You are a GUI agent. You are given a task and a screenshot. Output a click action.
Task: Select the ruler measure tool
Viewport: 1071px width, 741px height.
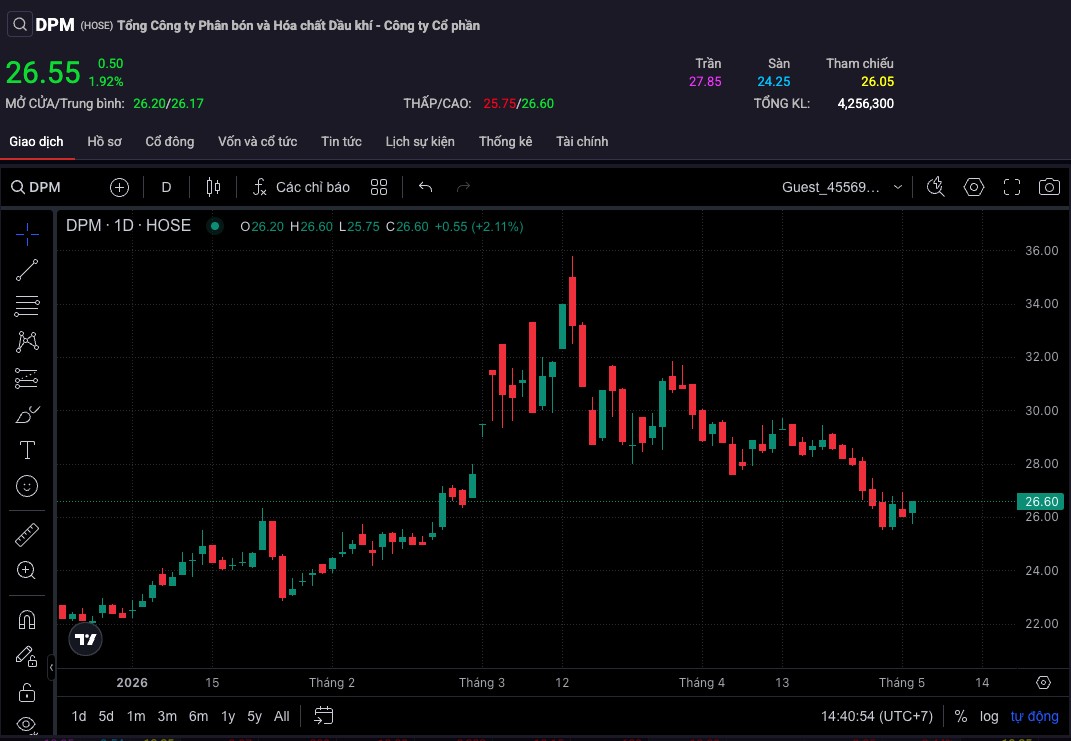[x=27, y=535]
